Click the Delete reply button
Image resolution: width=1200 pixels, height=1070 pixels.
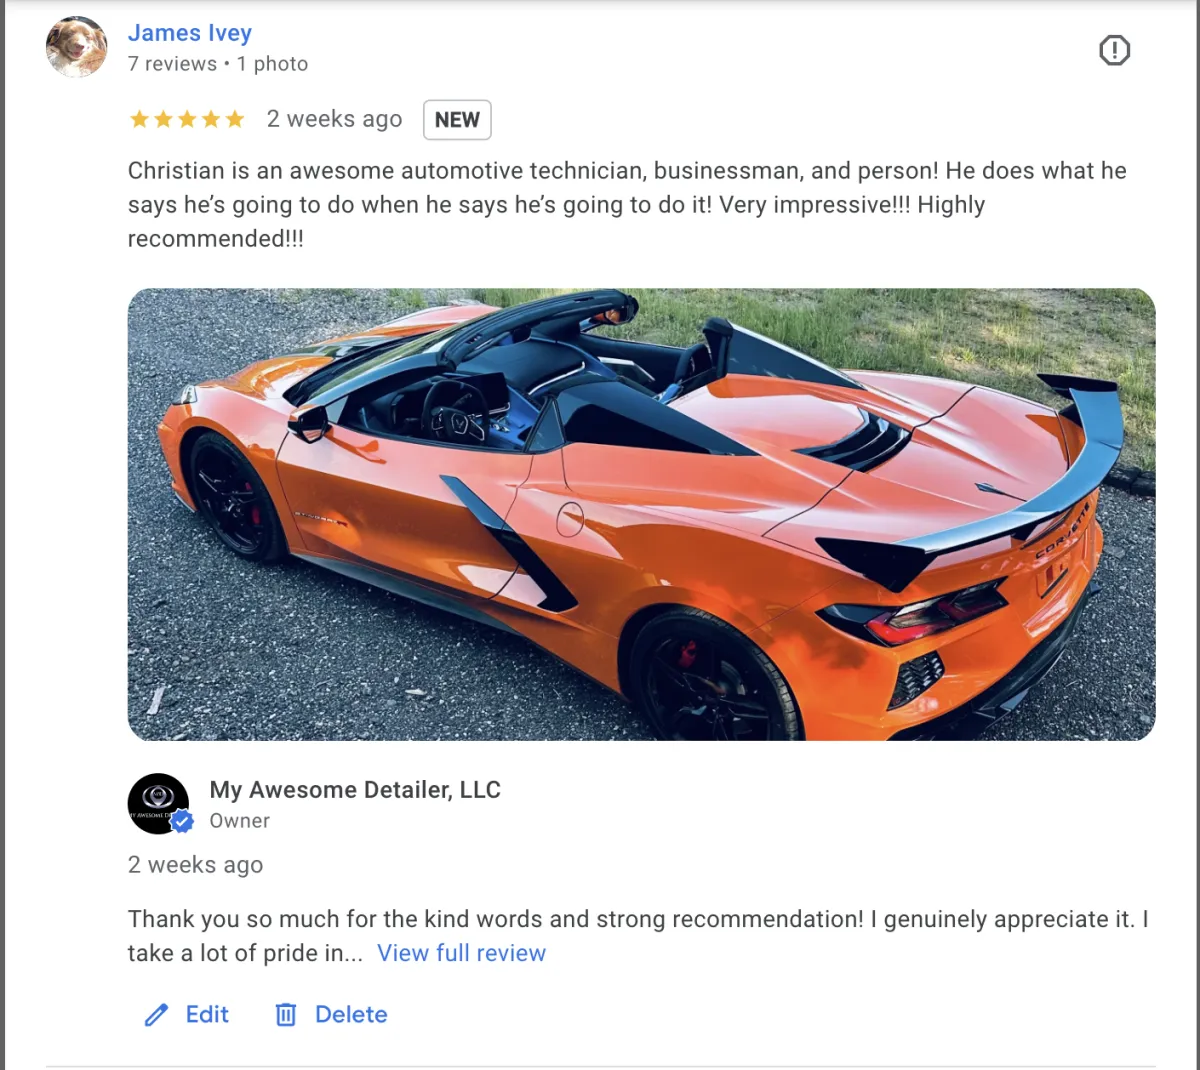pos(331,1015)
